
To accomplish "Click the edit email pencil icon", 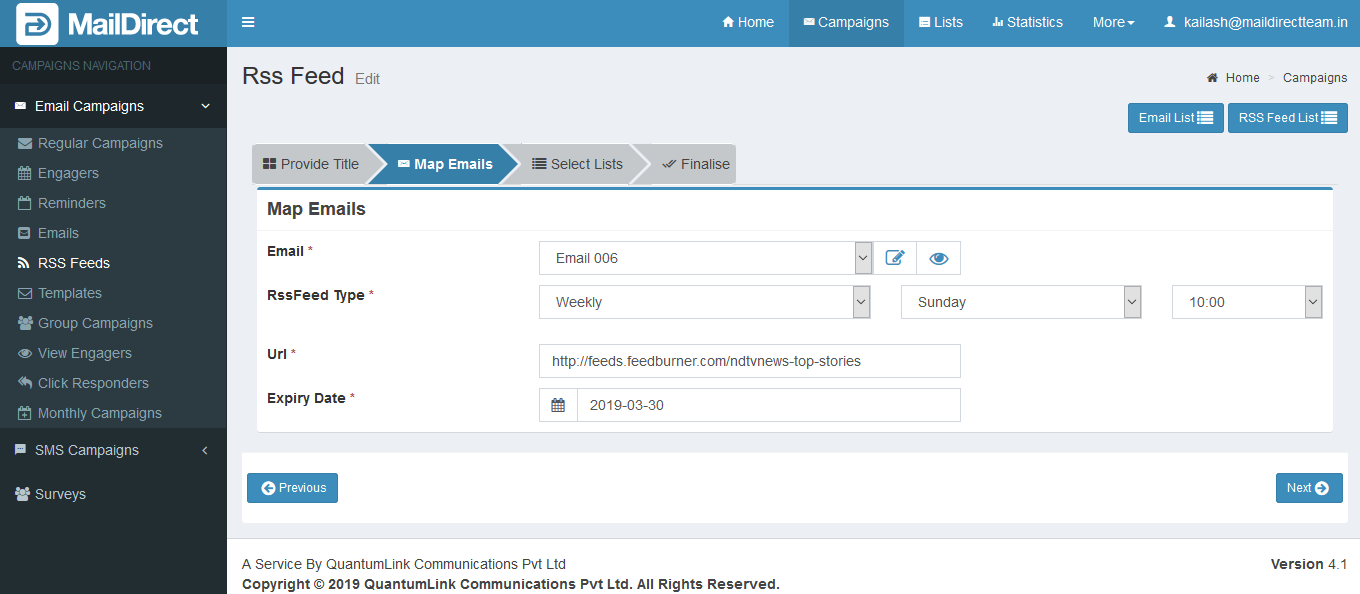I will (895, 258).
